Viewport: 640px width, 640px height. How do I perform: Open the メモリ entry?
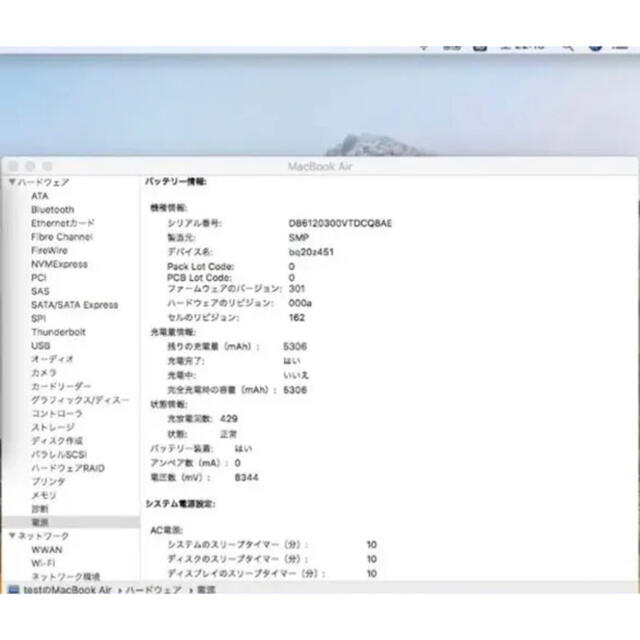[44, 495]
